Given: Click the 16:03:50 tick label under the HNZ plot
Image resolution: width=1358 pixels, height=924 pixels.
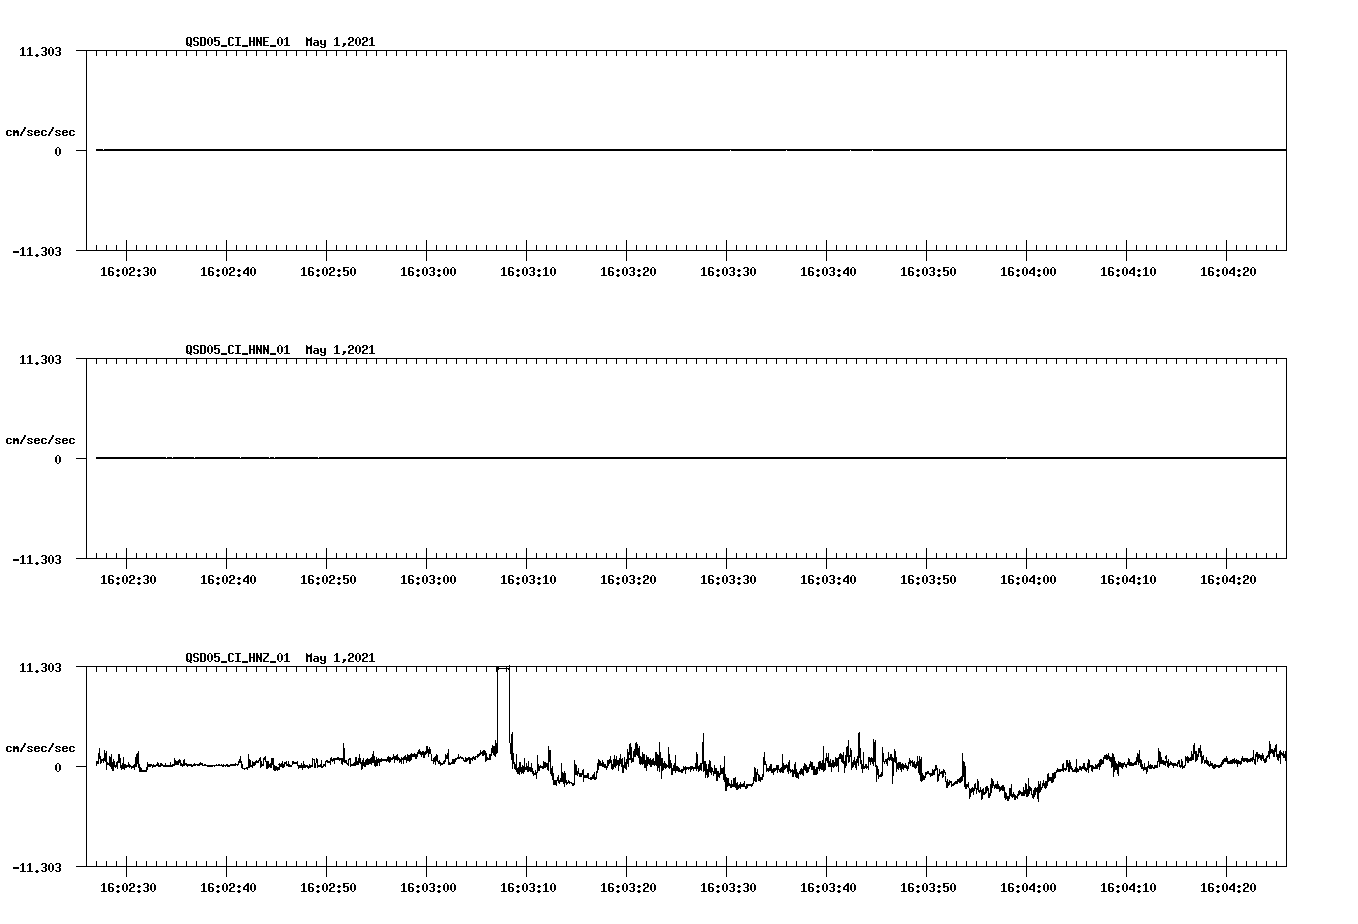Looking at the screenshot, I should pyautogui.click(x=929, y=885).
